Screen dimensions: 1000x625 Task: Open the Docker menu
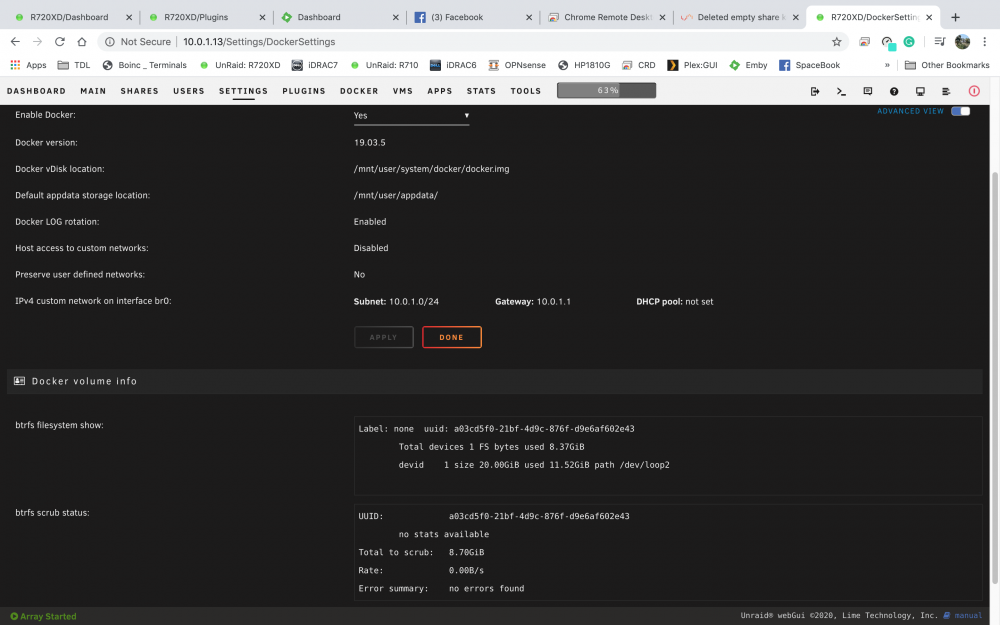point(359,91)
